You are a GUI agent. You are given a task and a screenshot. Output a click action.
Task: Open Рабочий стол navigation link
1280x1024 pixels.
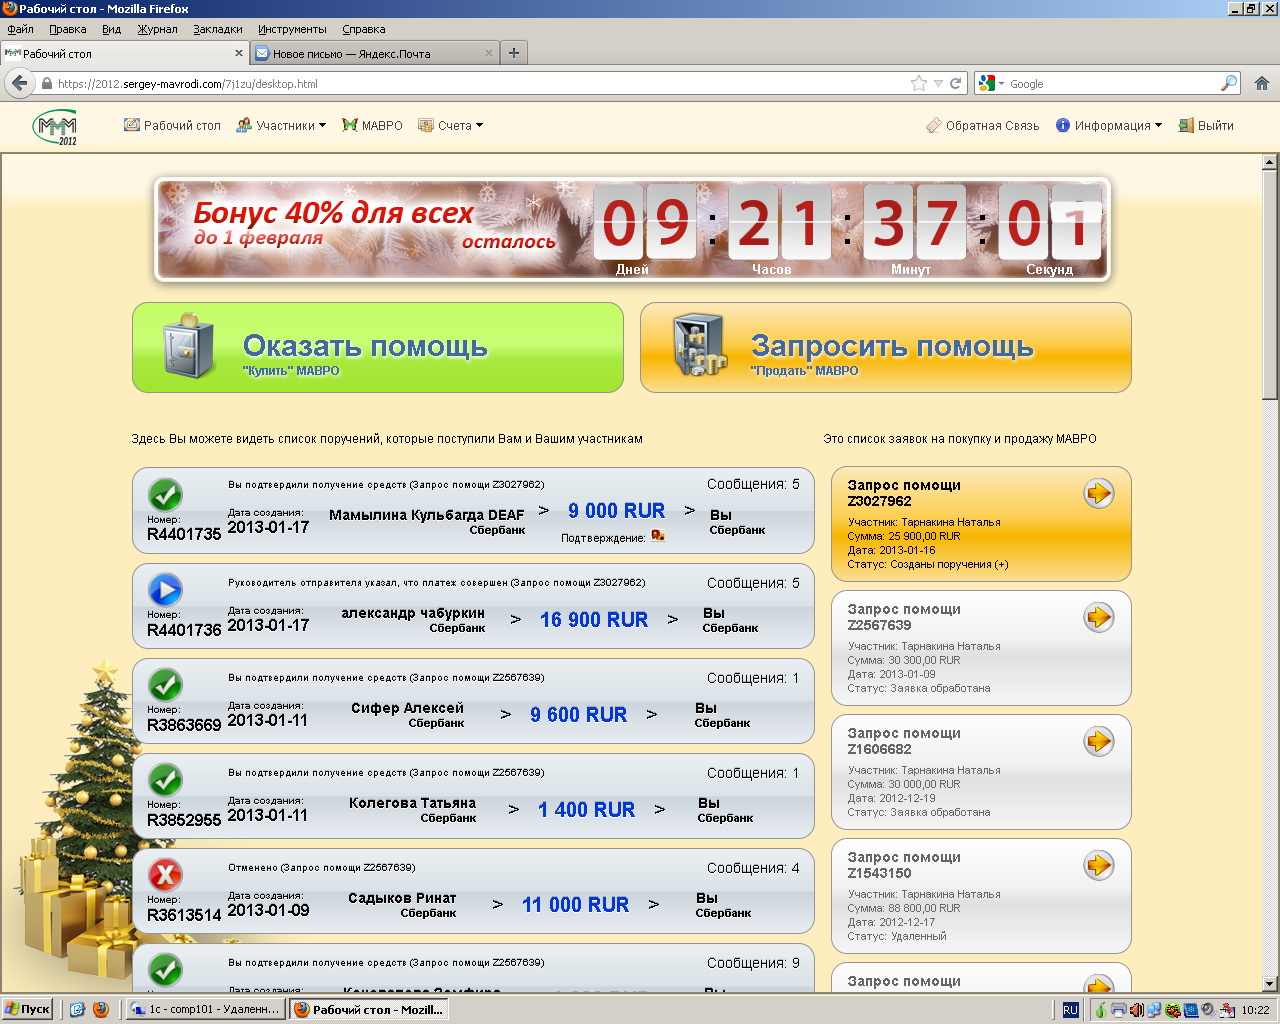(172, 125)
